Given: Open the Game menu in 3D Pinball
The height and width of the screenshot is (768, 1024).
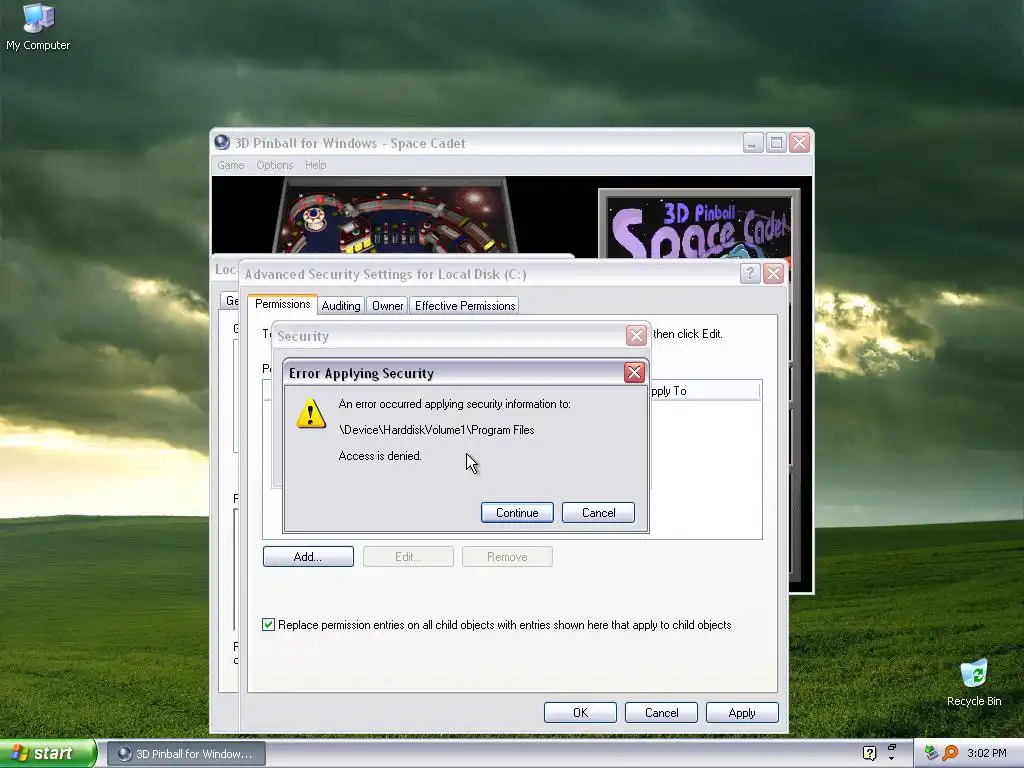Looking at the screenshot, I should (231, 165).
